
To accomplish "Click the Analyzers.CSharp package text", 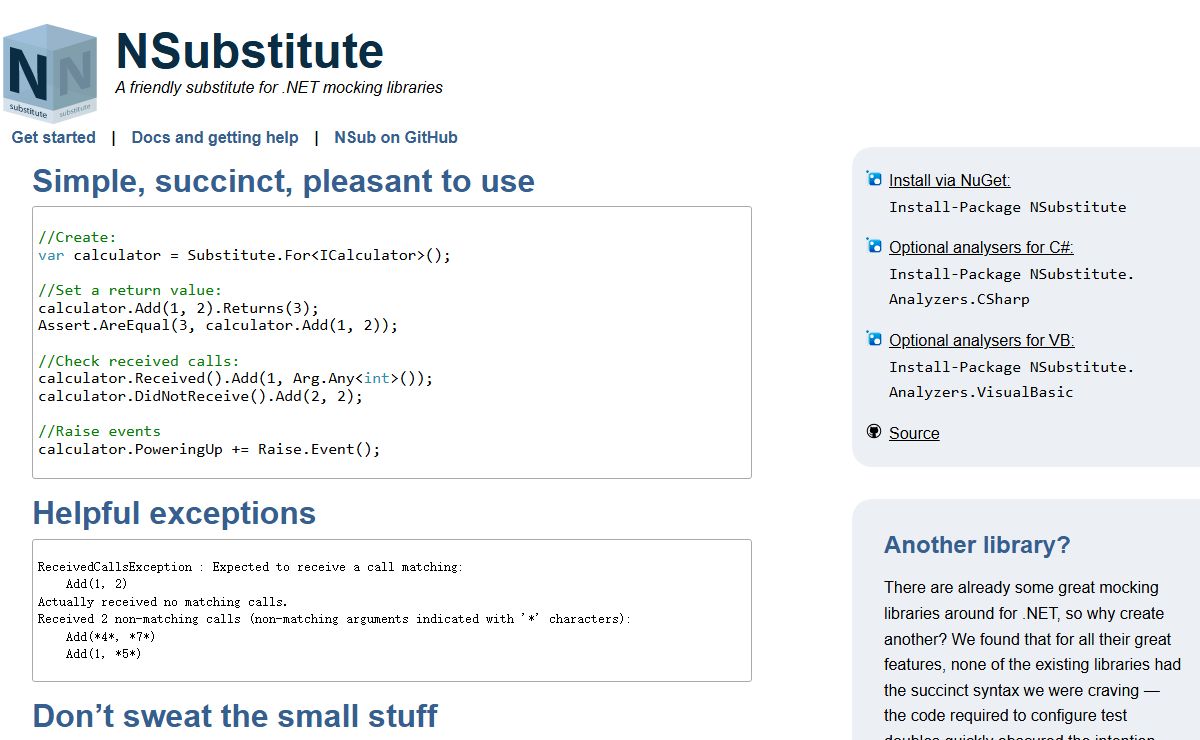I will coord(959,299).
